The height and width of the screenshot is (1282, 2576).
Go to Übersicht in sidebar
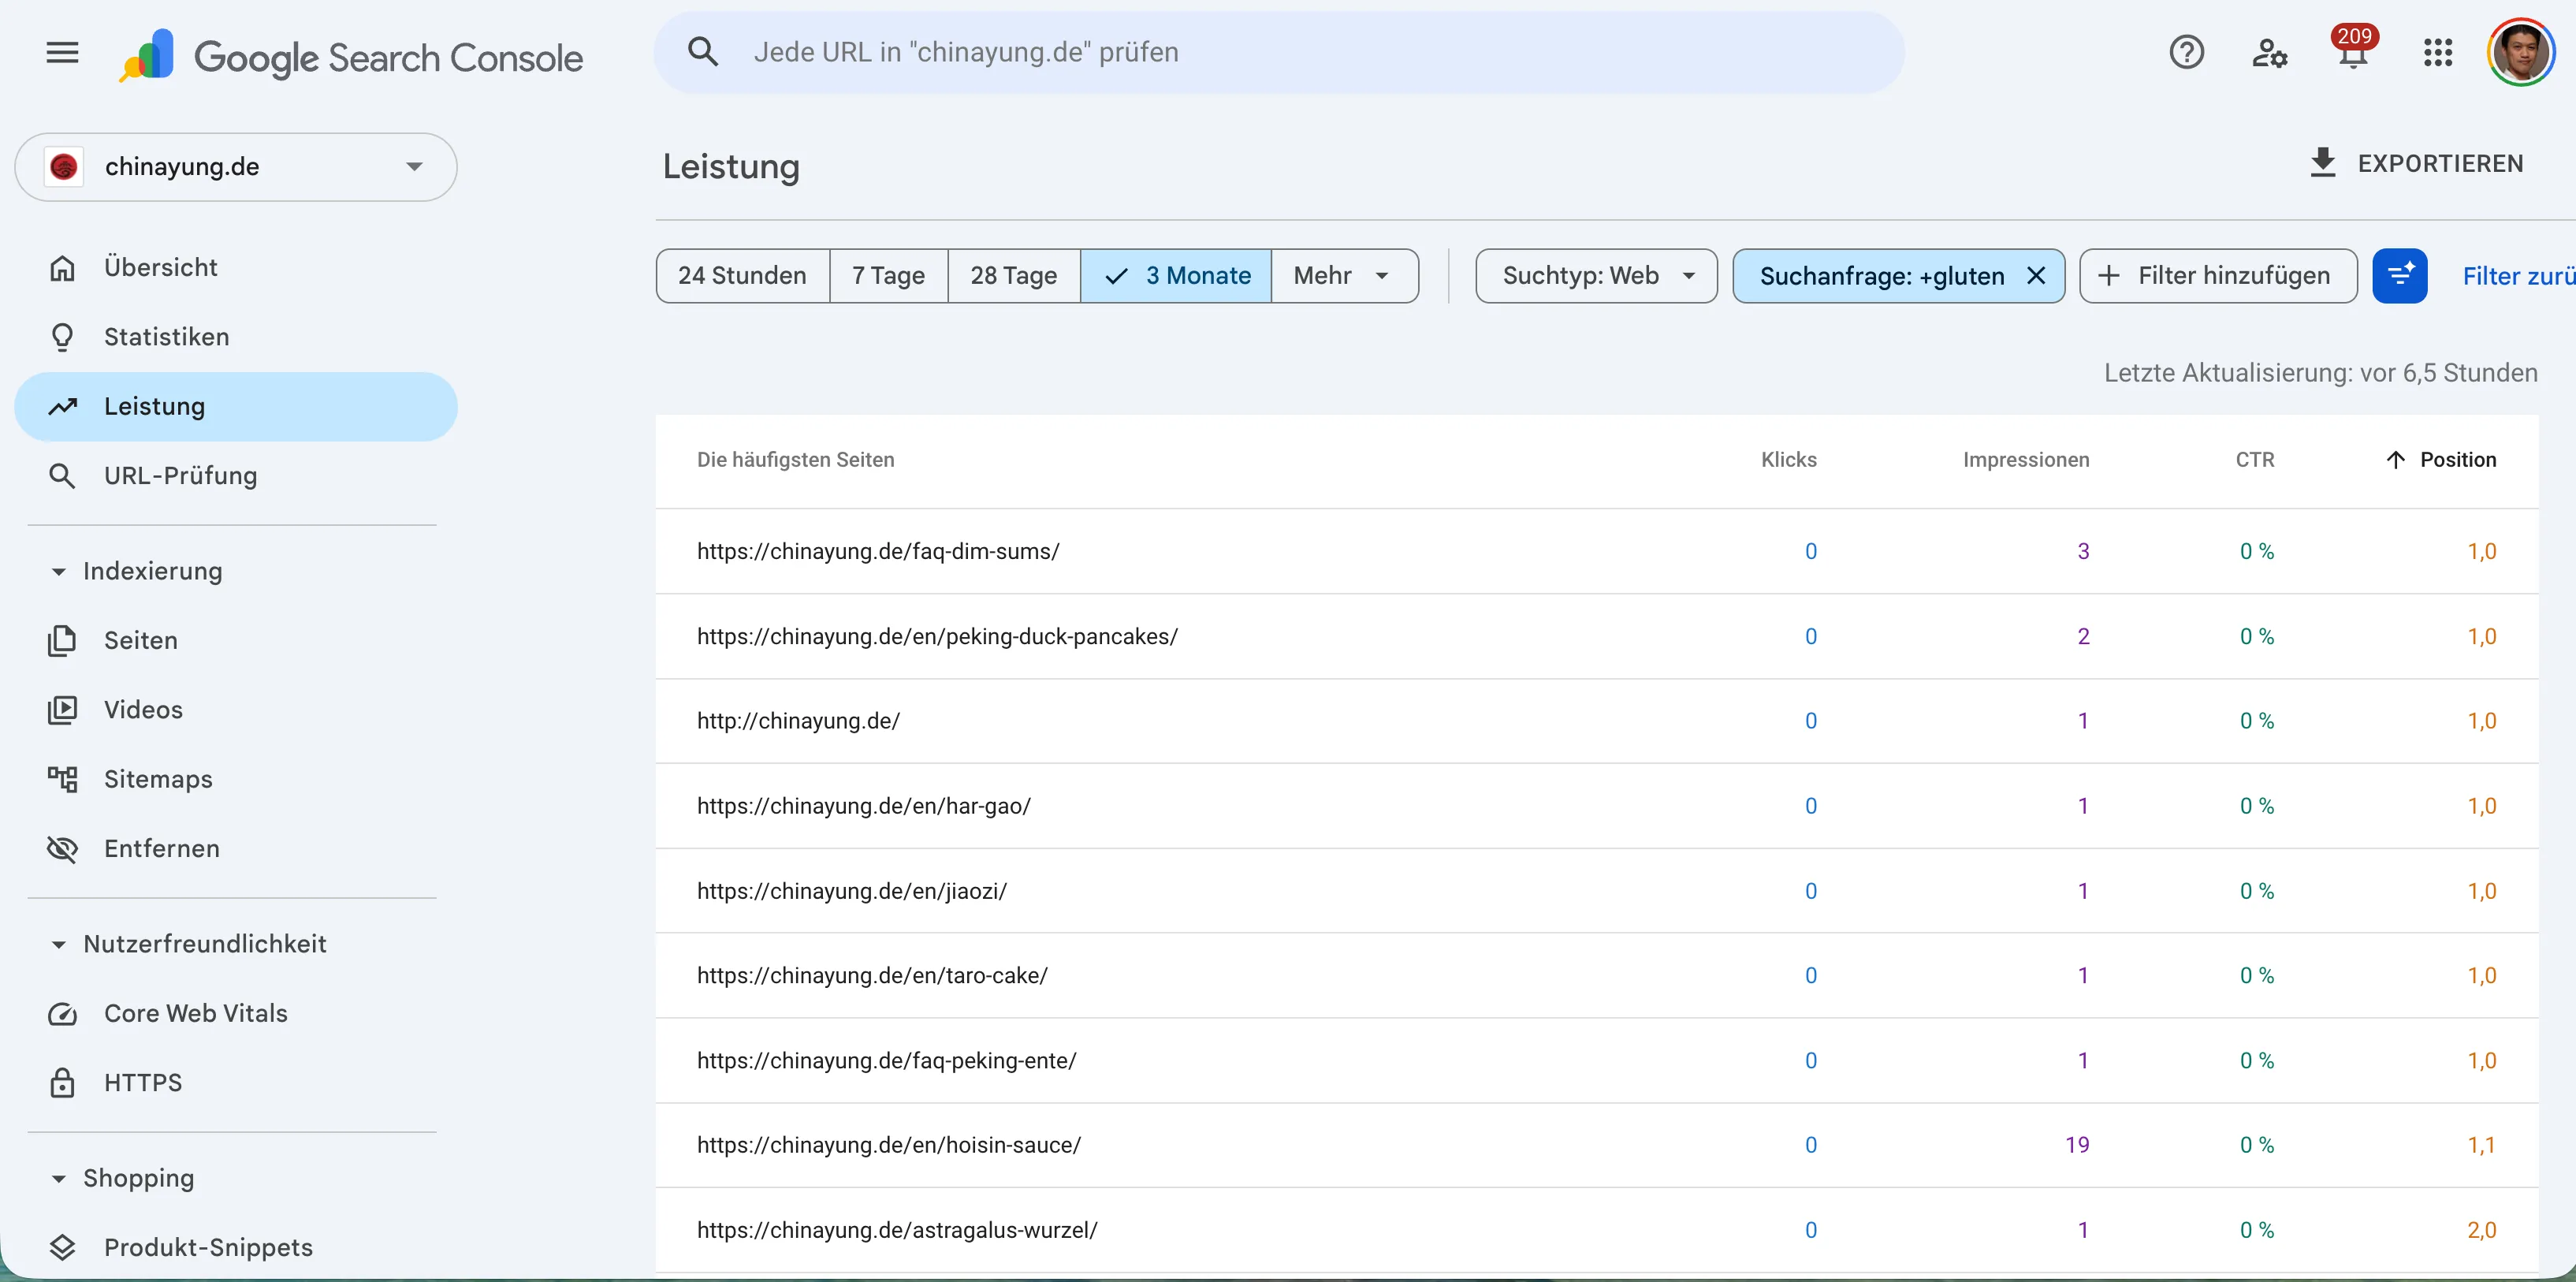click(236, 268)
